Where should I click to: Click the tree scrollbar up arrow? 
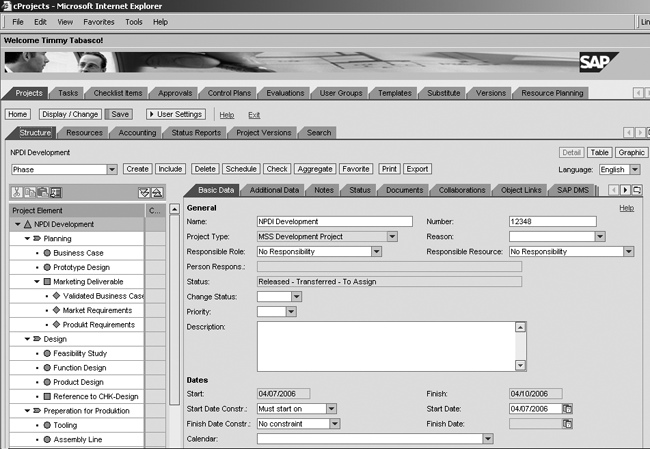point(175,209)
